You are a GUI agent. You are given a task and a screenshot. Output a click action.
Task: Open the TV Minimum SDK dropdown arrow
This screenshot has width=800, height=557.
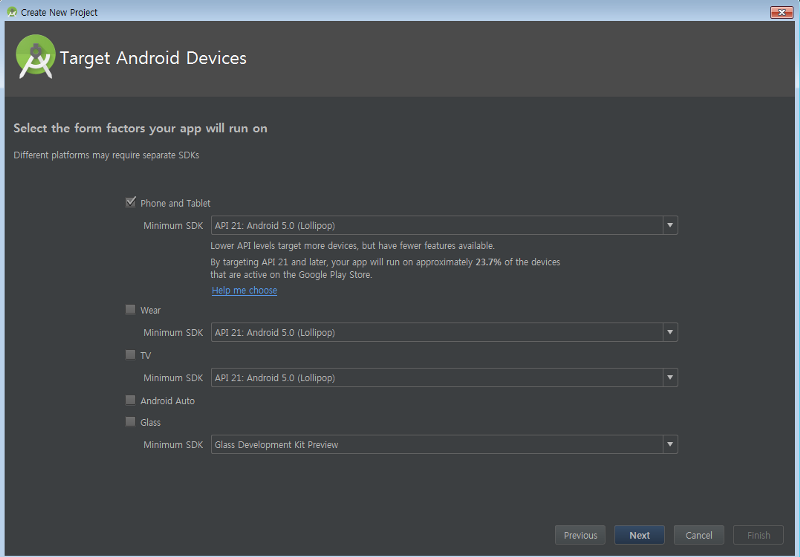click(670, 378)
